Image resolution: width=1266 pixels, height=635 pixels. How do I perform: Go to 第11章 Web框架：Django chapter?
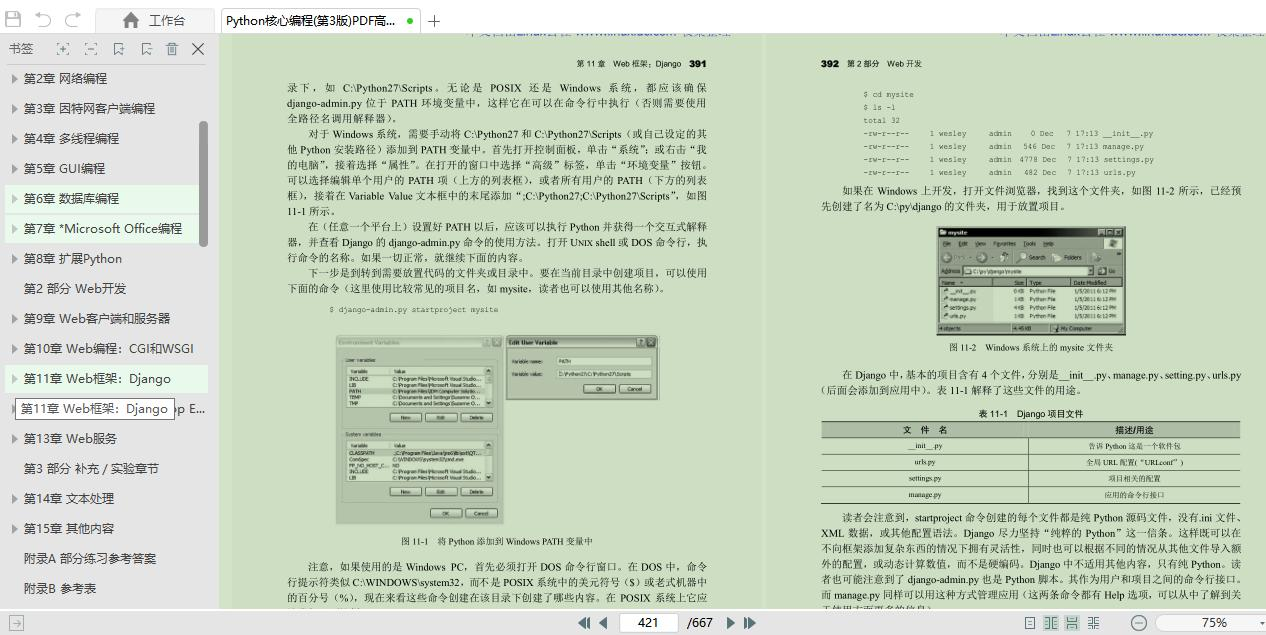[97, 378]
